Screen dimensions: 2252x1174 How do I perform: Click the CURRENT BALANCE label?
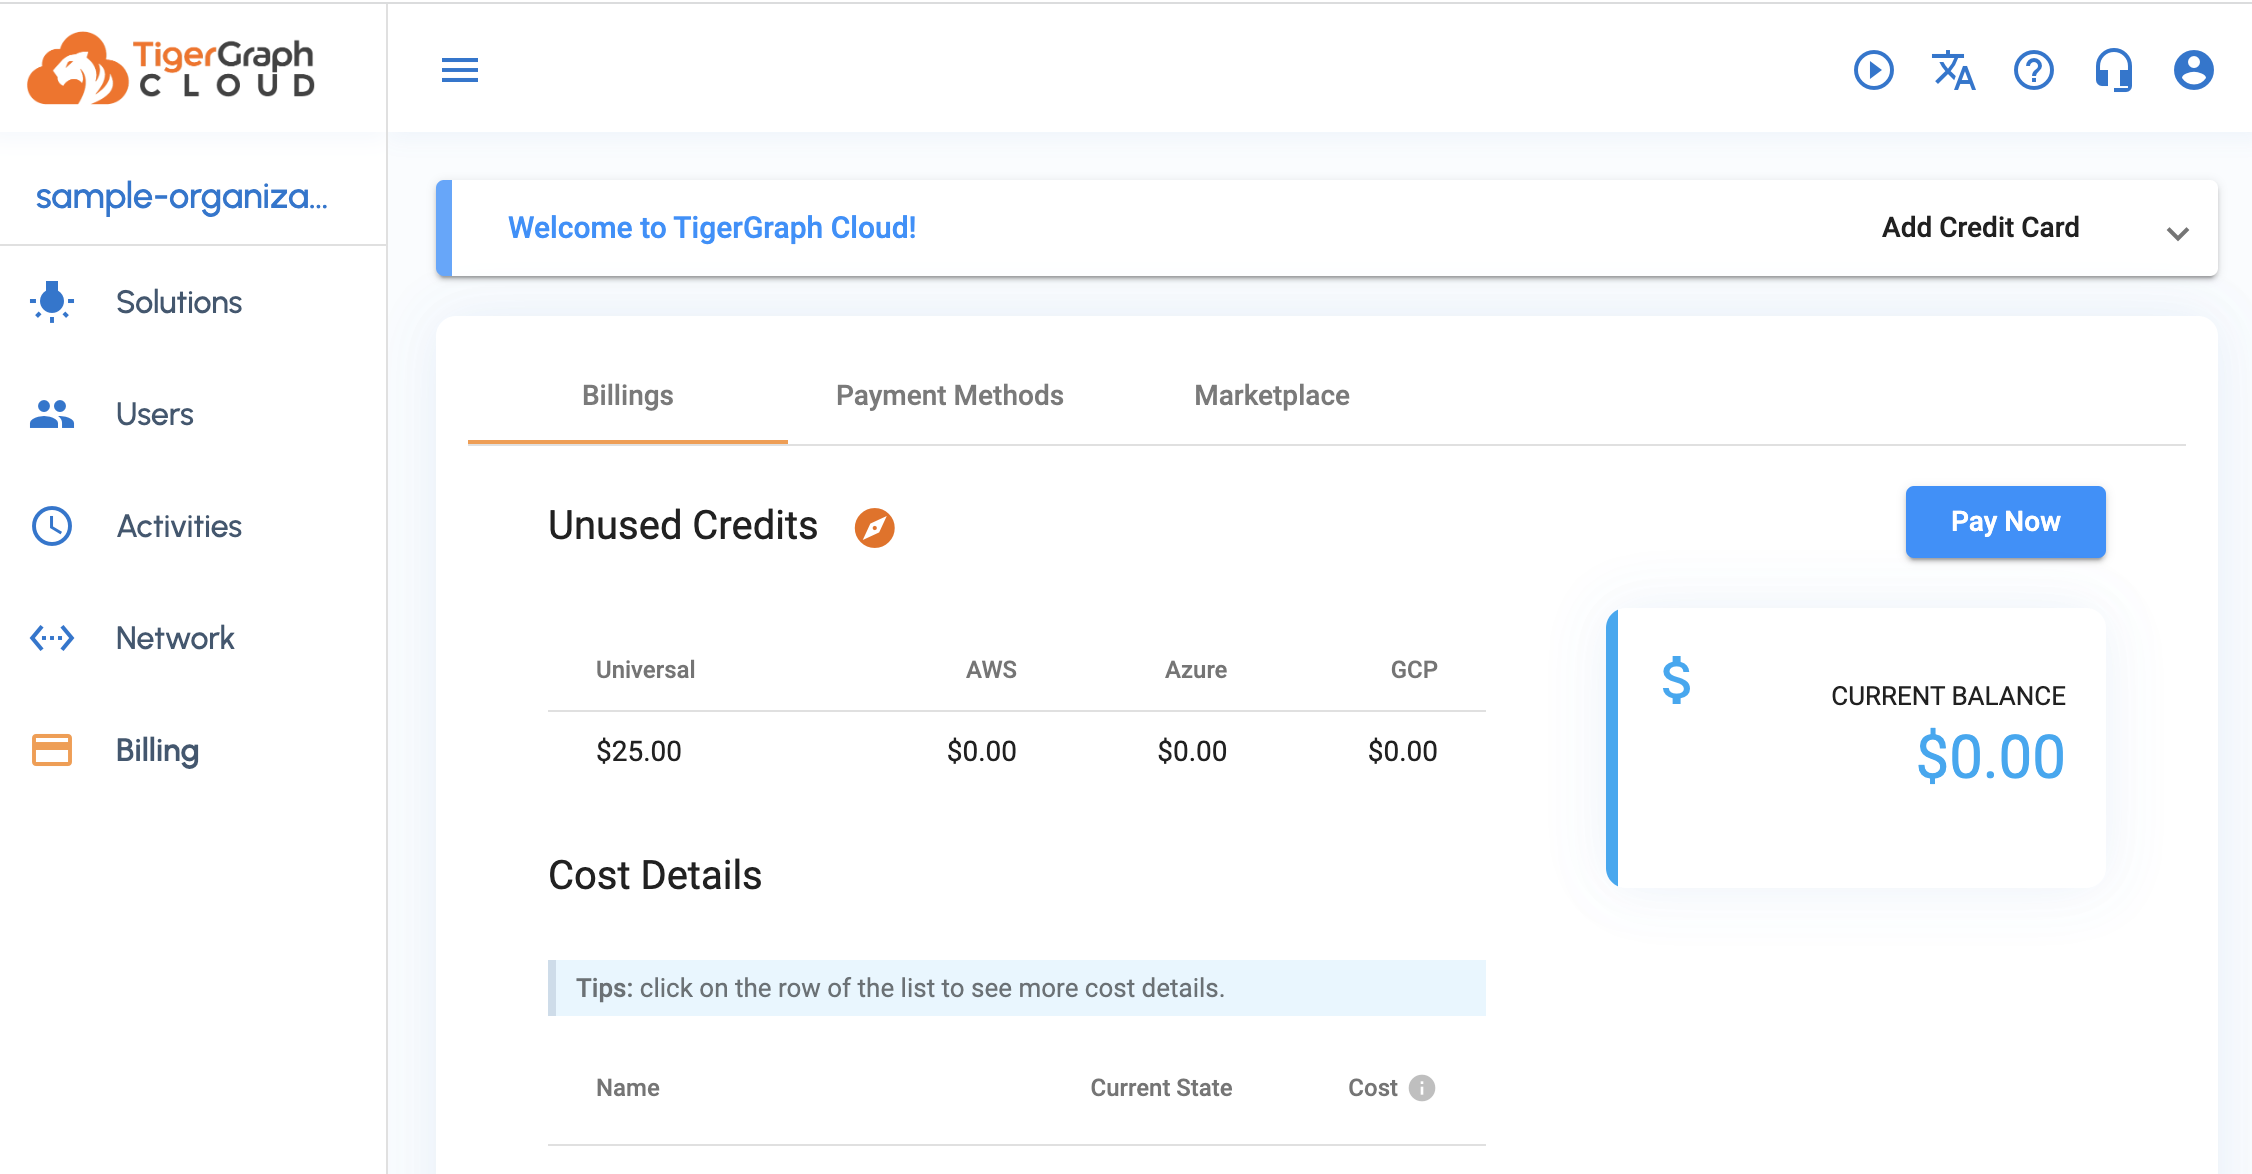tap(1948, 696)
